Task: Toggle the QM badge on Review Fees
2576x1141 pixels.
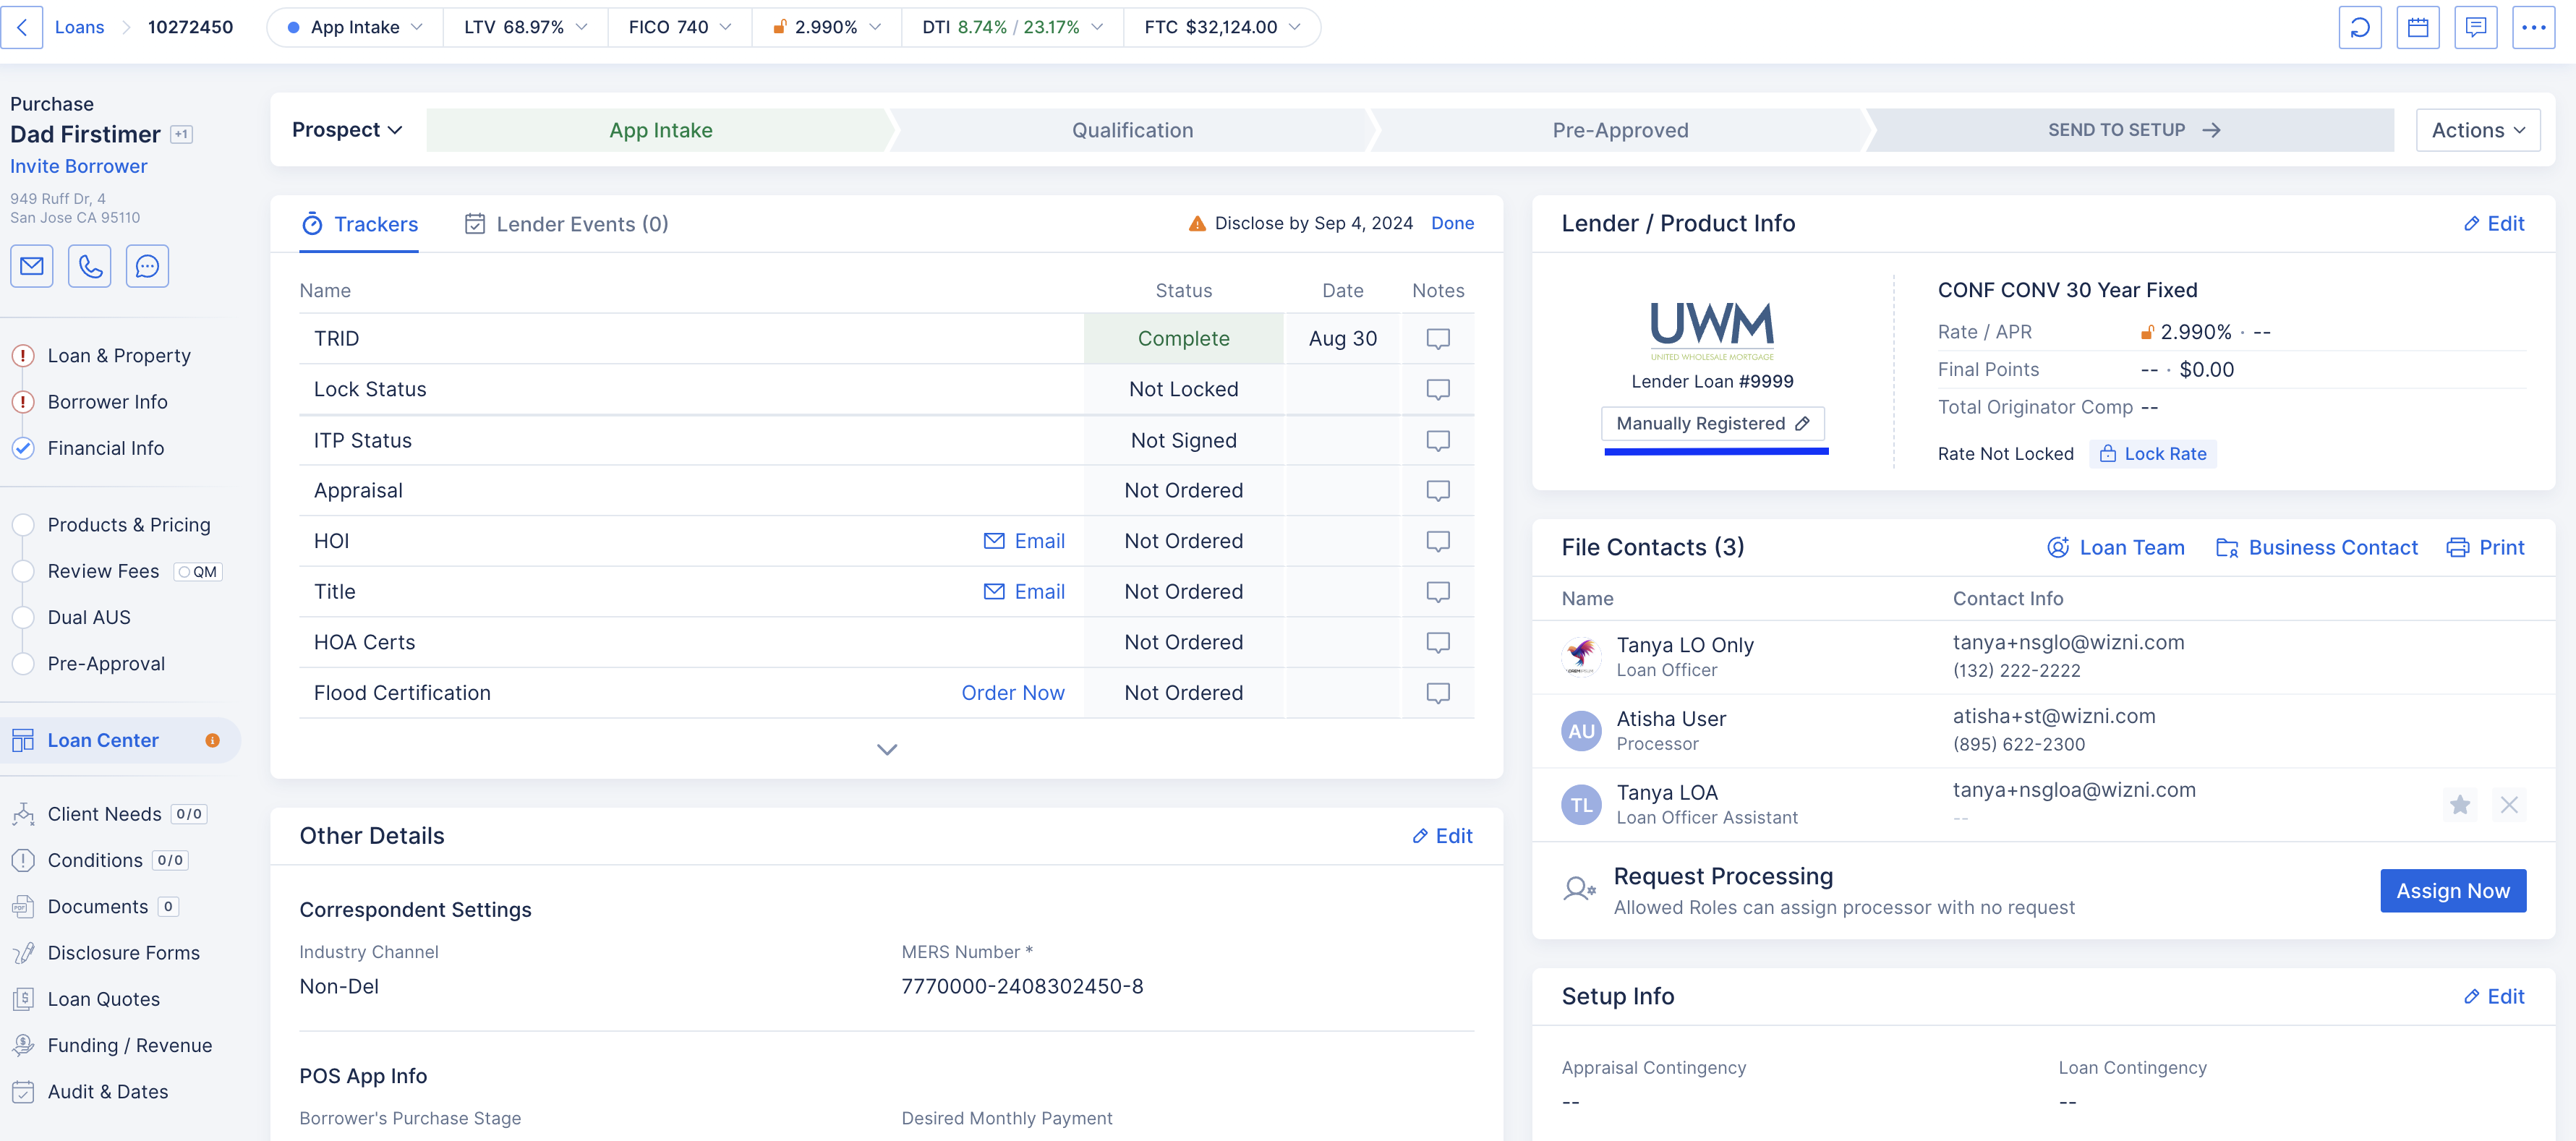Action: [198, 572]
